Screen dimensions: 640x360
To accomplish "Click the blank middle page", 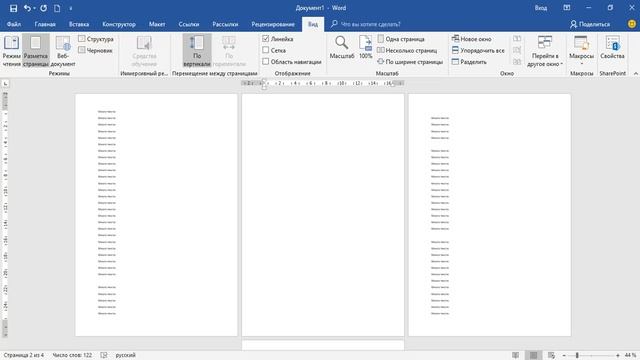I will coord(323,215).
